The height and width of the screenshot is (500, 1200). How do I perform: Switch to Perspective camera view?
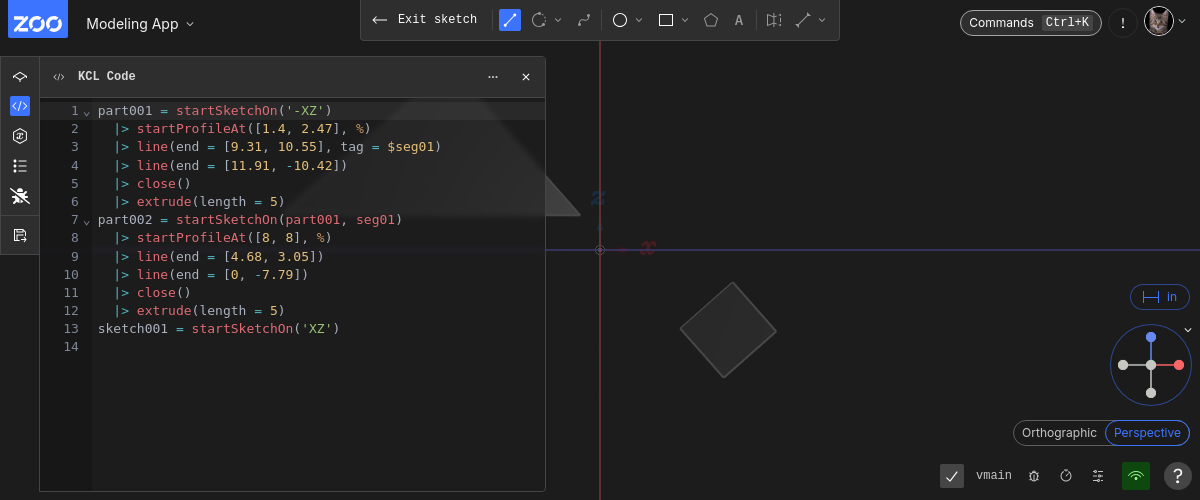pyautogui.click(x=1147, y=433)
